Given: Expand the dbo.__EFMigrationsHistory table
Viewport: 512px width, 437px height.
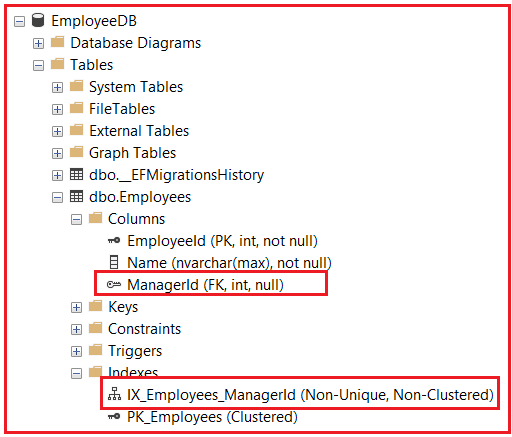Looking at the screenshot, I should [57, 176].
